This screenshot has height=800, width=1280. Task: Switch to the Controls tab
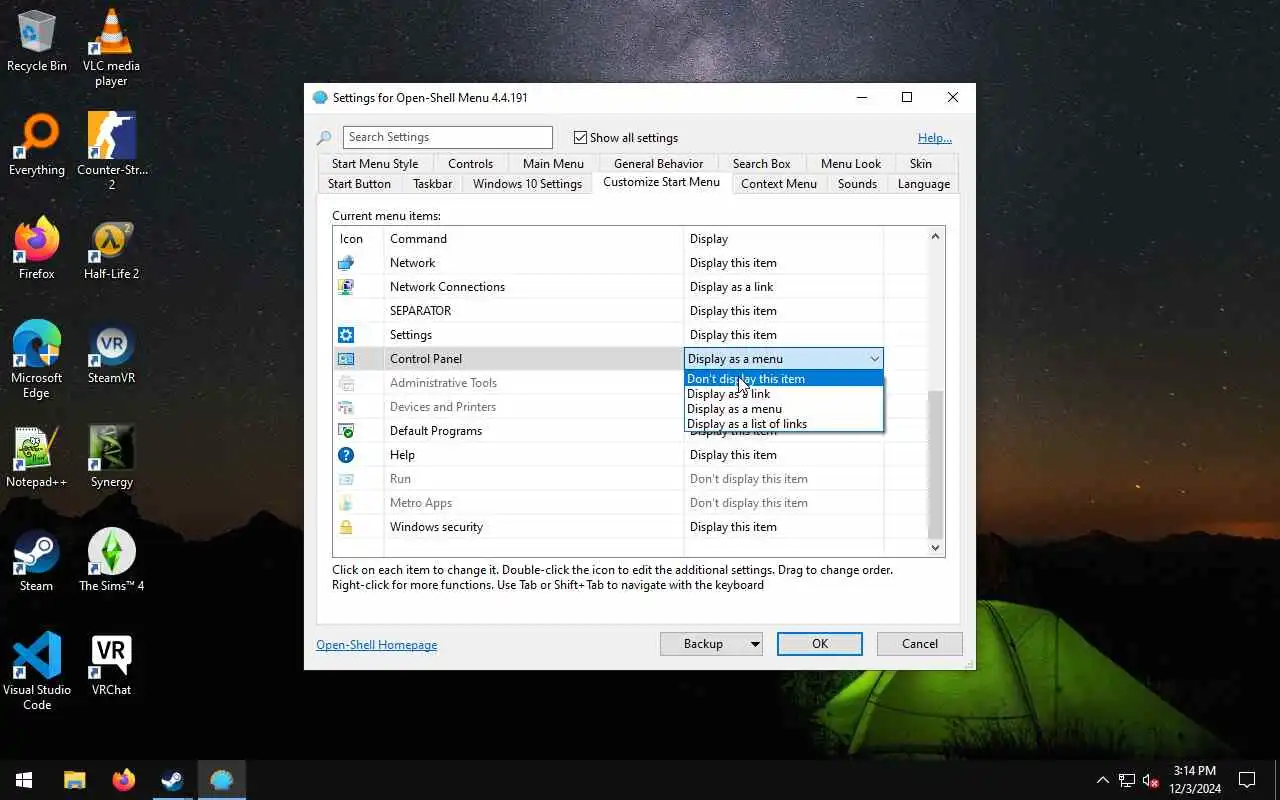(x=470, y=164)
